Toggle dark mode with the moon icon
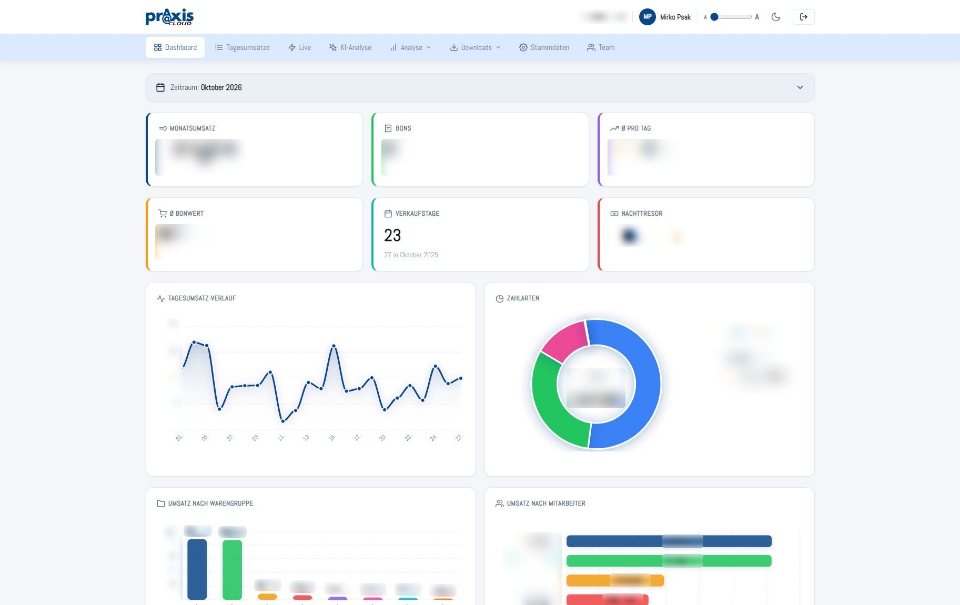The image size is (960, 605). pyautogui.click(x=776, y=17)
